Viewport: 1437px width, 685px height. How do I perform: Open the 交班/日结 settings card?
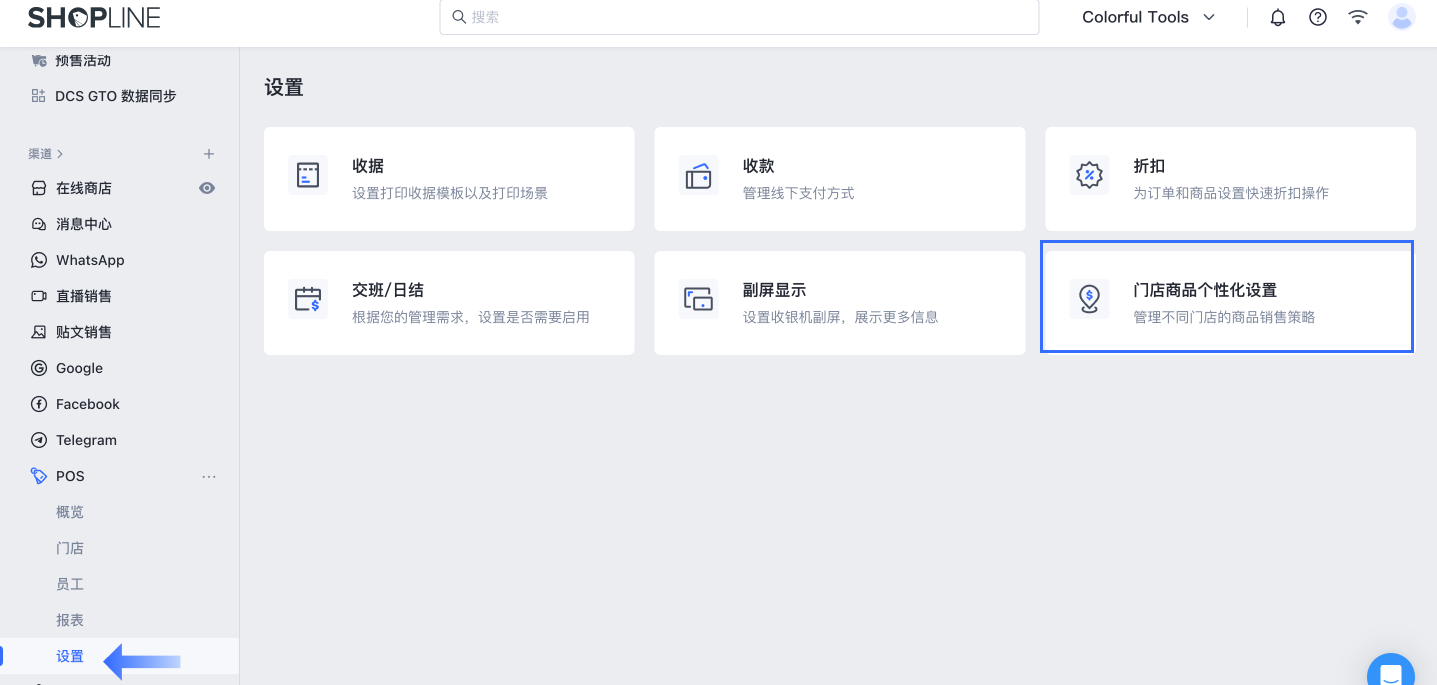(x=449, y=303)
